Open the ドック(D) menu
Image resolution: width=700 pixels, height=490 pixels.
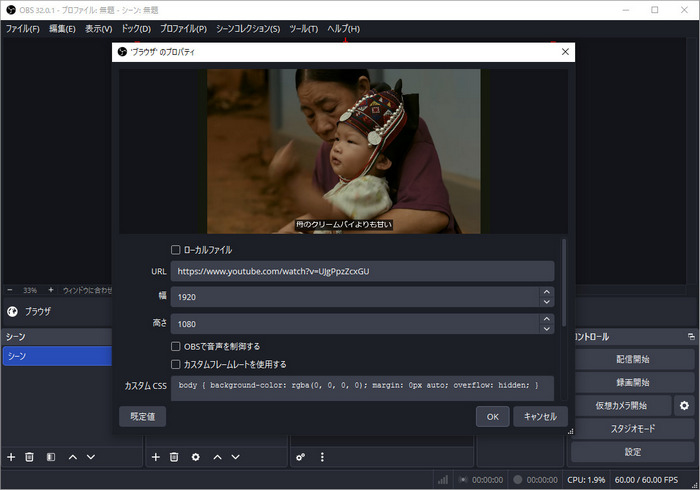(x=136, y=29)
